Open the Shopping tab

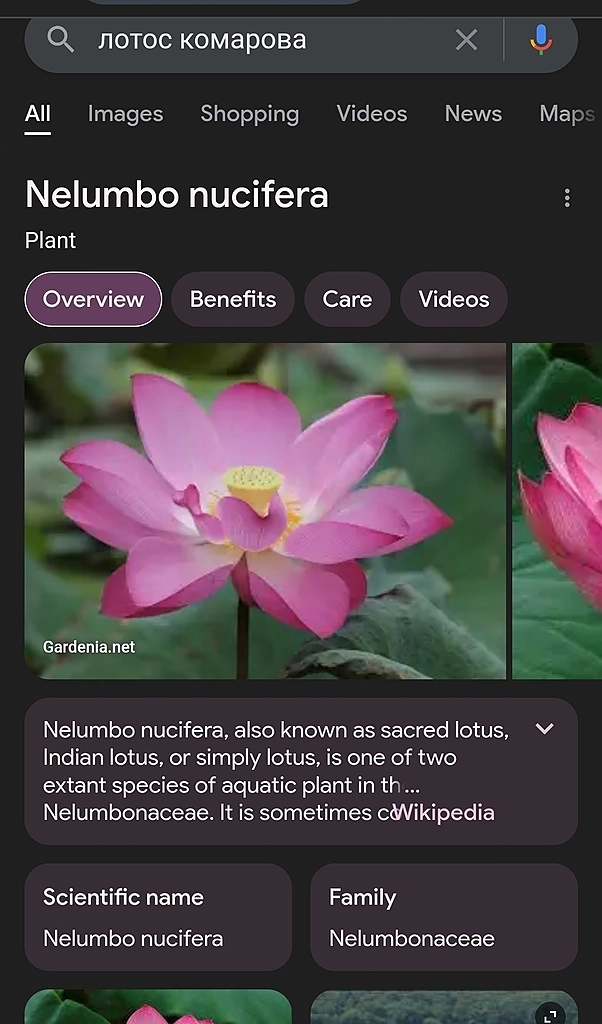(x=249, y=114)
